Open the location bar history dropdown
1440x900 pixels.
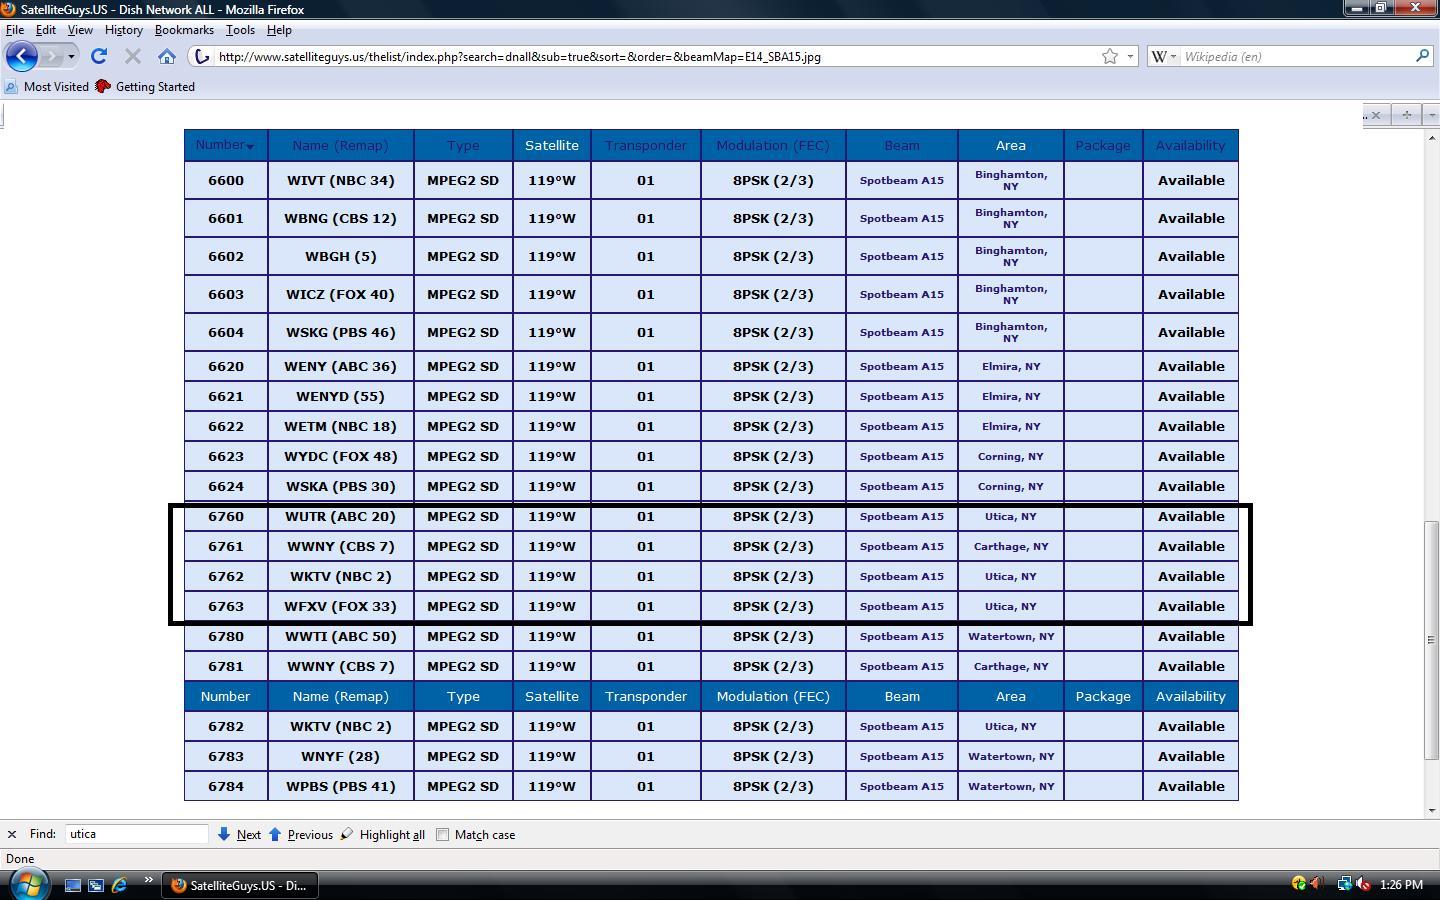tap(1131, 56)
